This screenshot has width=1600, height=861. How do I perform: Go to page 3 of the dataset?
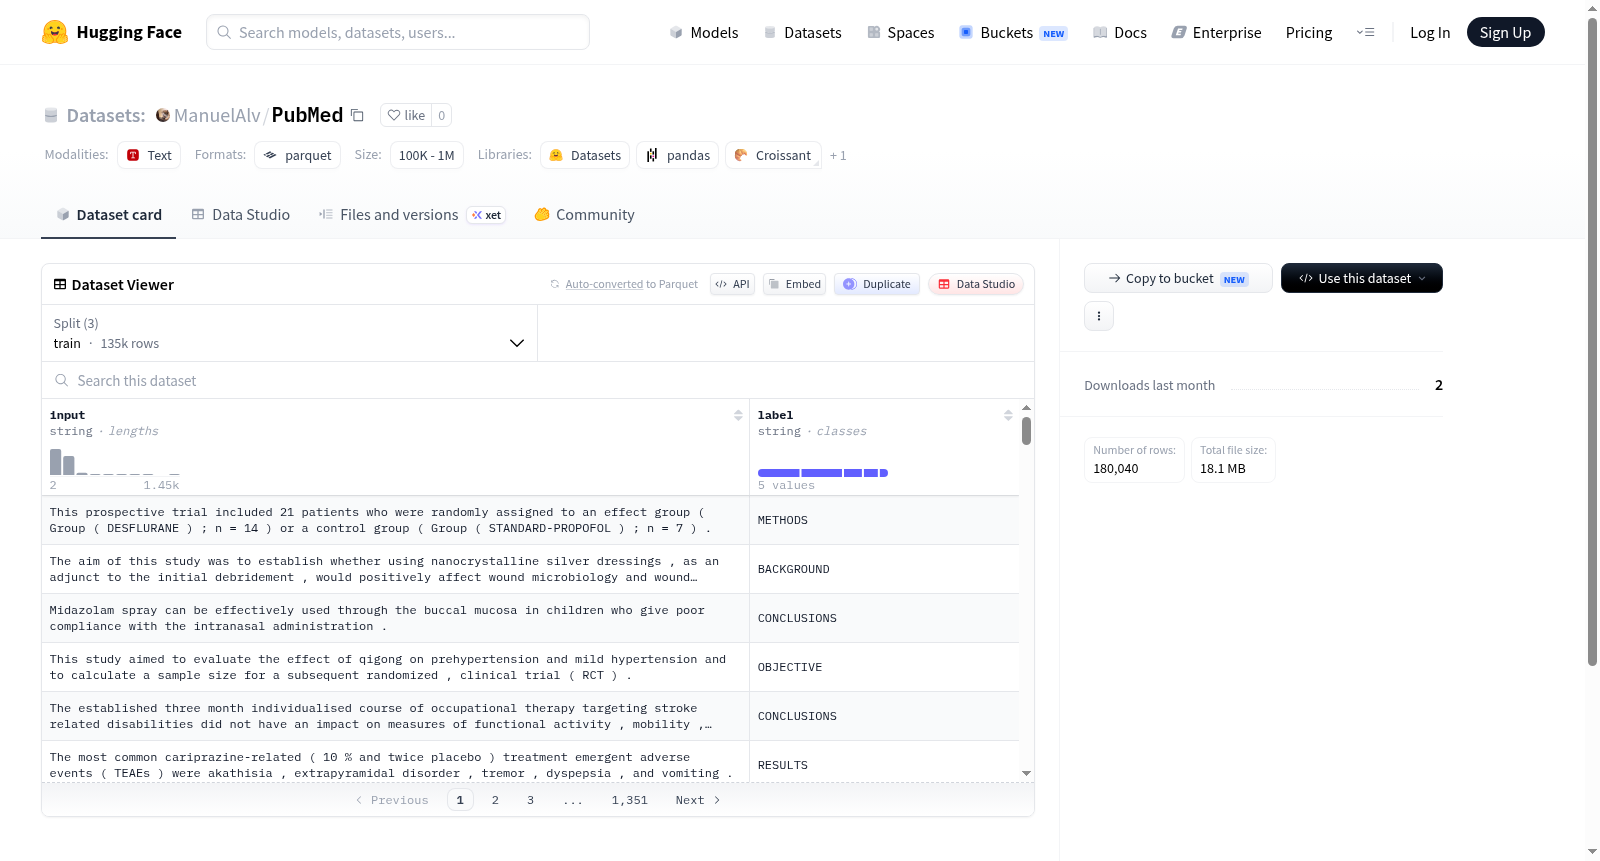tap(530, 800)
